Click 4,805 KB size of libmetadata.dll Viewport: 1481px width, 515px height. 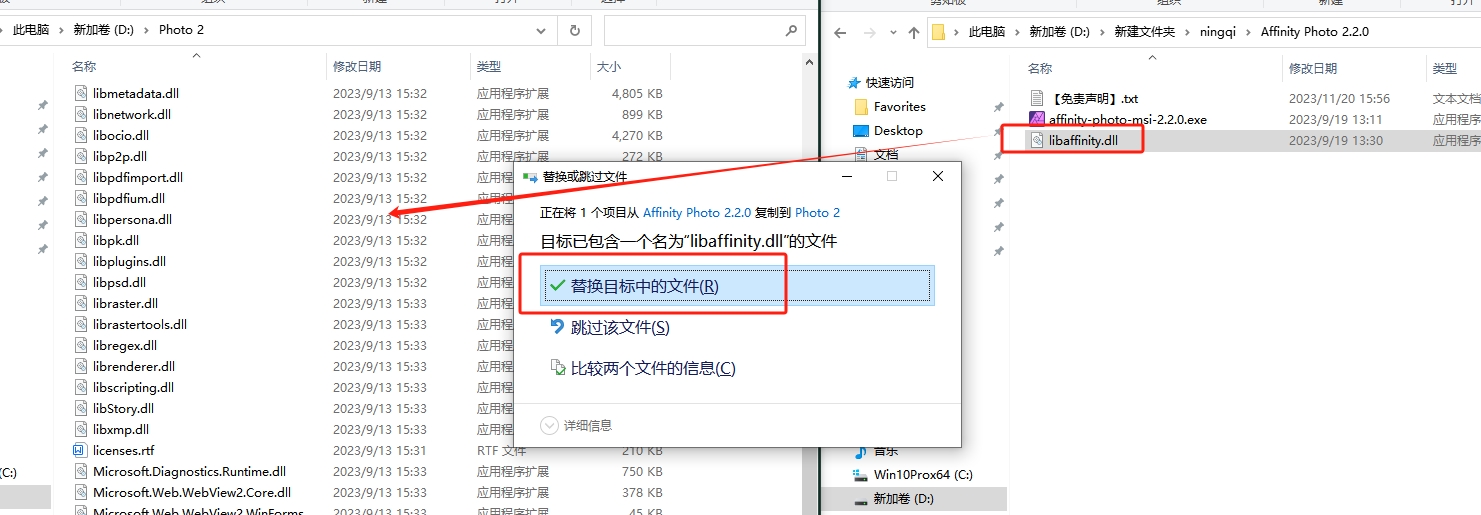tap(637, 93)
